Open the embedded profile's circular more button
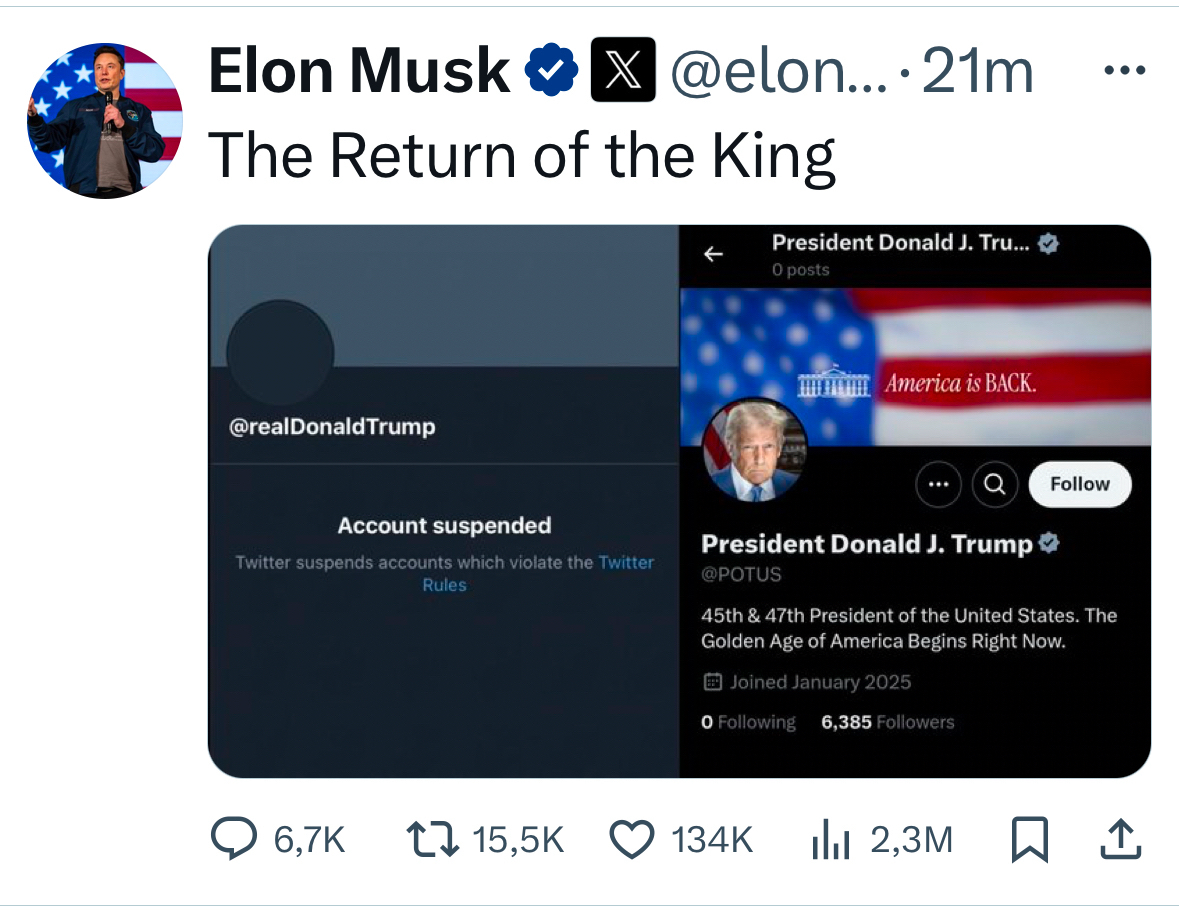This screenshot has width=1179, height=914. click(x=938, y=484)
